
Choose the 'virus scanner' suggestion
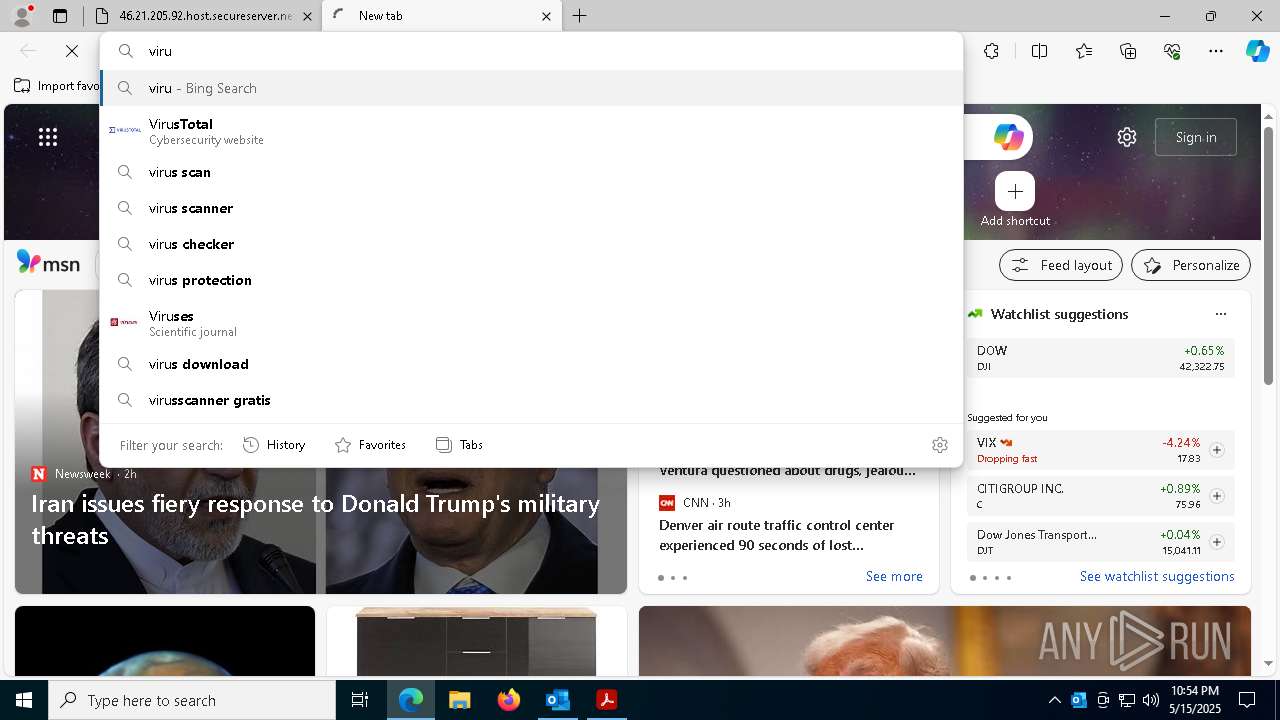pos(531,208)
